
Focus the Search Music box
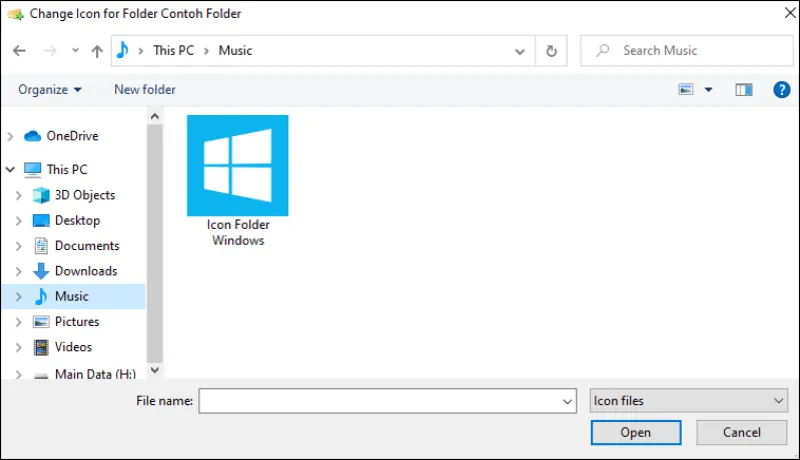[687, 50]
